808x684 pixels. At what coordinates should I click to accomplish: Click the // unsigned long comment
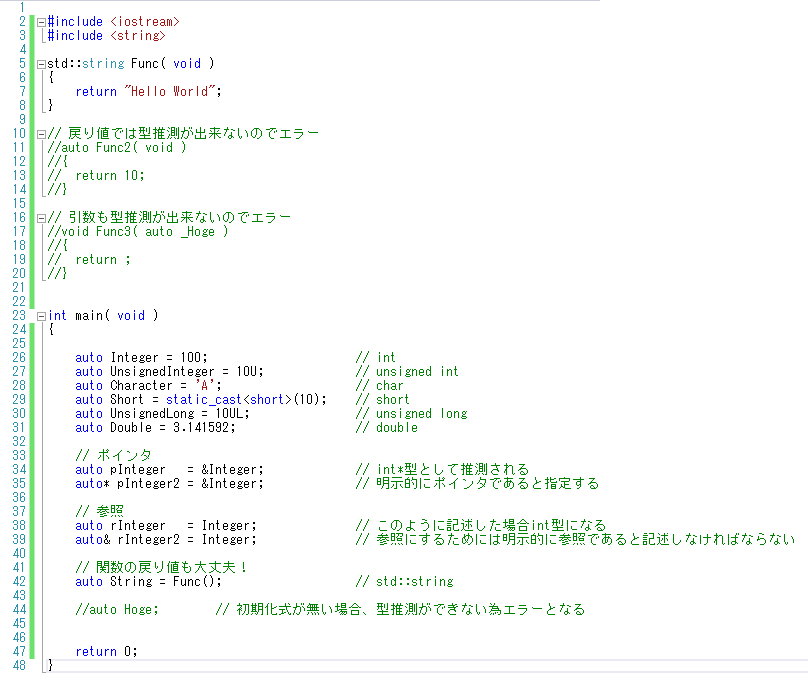(412, 413)
